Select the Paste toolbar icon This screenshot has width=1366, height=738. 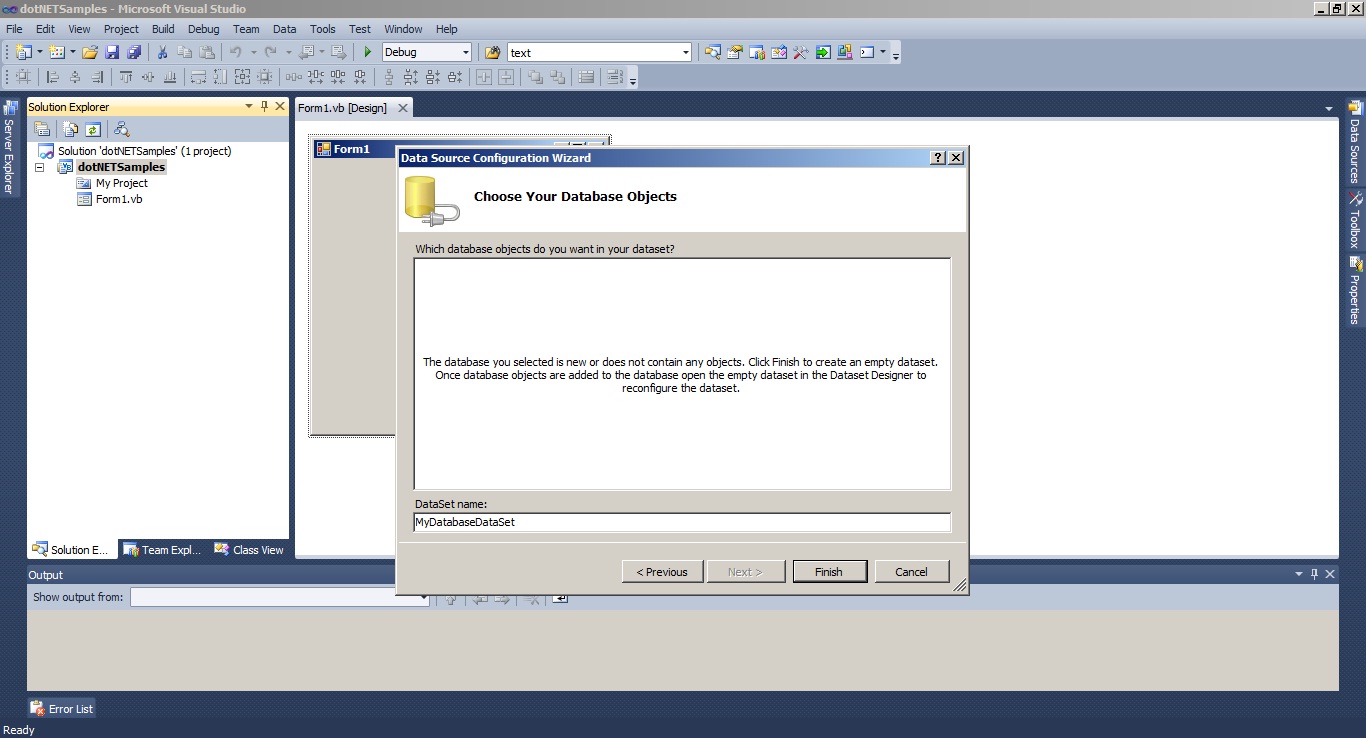tap(207, 52)
